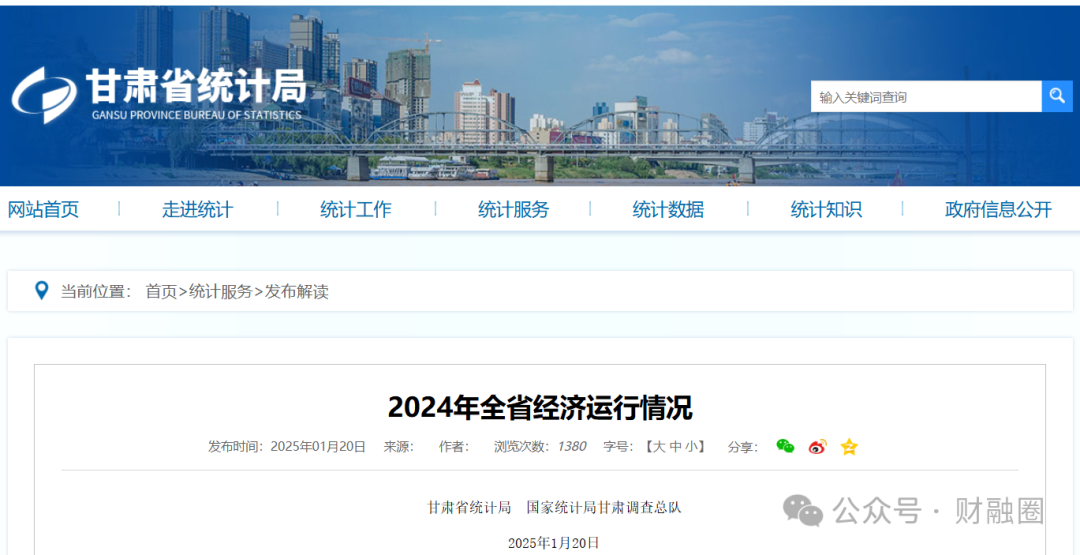1080x555 pixels.
Task: Go to 首页 in breadcrumb
Action: pos(161,291)
